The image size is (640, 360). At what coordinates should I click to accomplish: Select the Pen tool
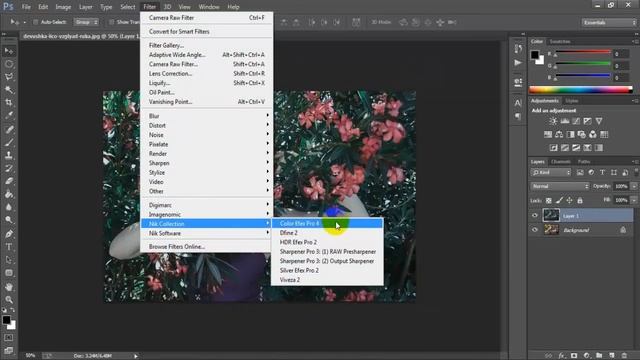9,234
